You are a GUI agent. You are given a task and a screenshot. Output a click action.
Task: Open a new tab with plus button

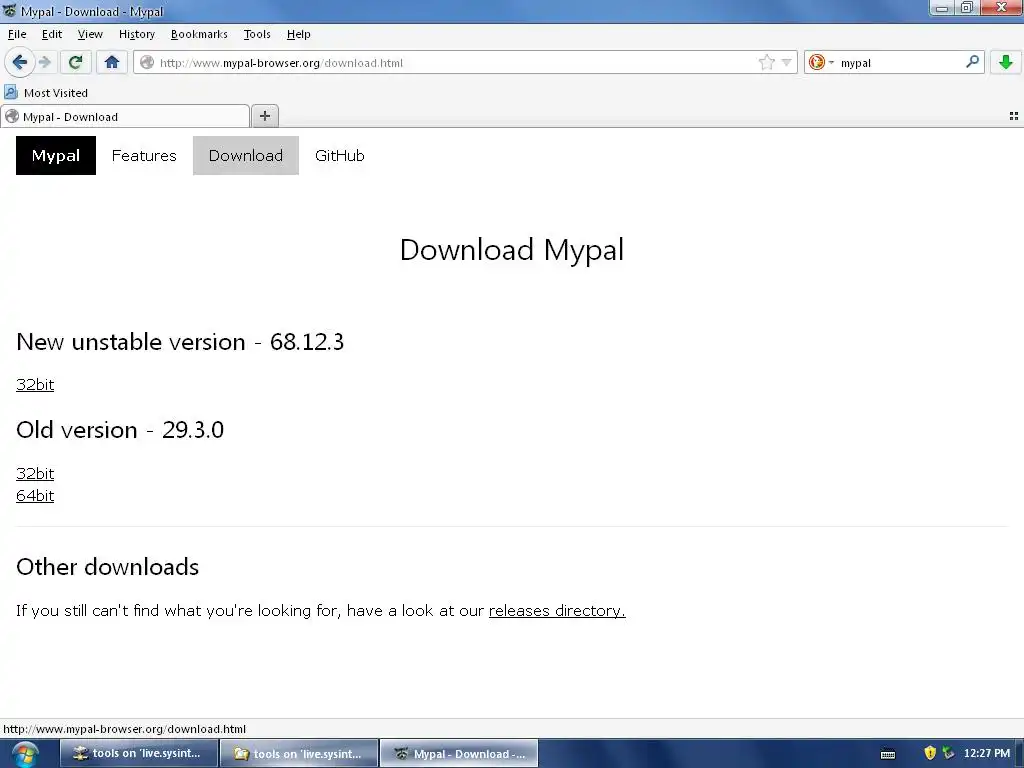click(x=264, y=116)
